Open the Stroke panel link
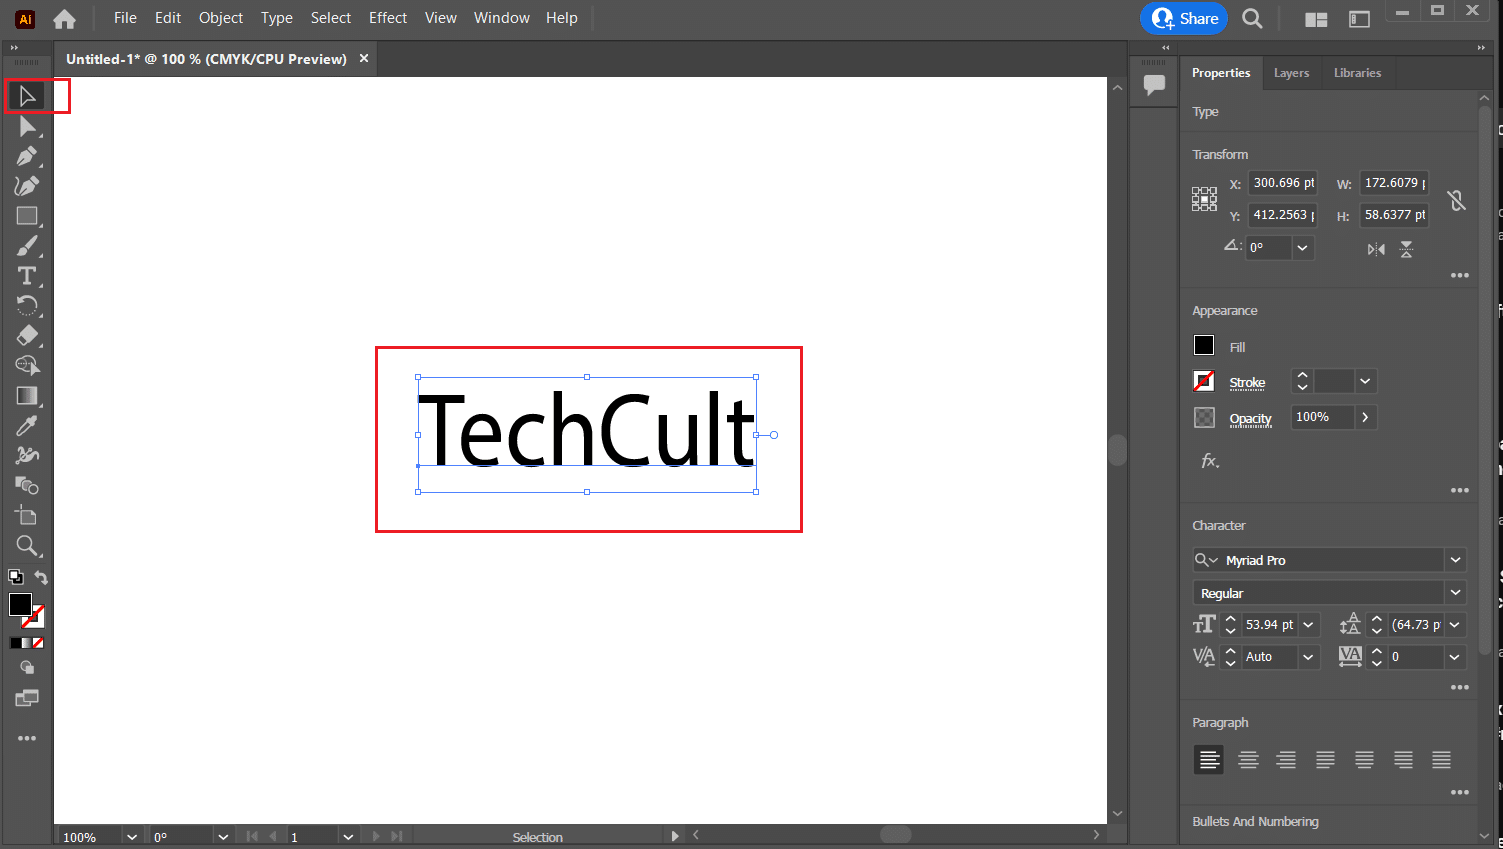Image resolution: width=1503 pixels, height=849 pixels. click(1247, 383)
